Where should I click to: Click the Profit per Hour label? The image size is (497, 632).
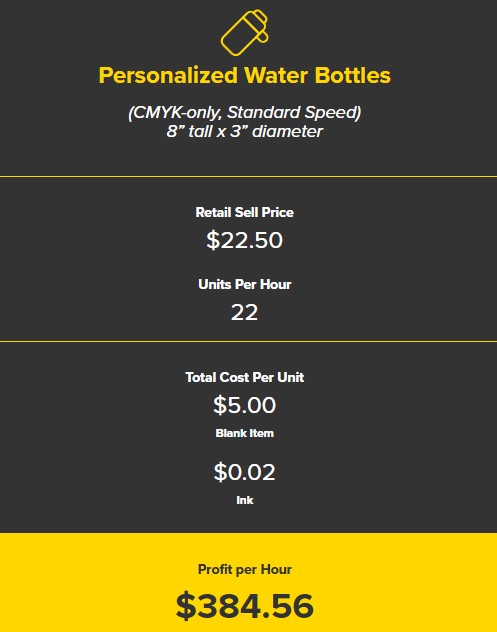tap(245, 570)
